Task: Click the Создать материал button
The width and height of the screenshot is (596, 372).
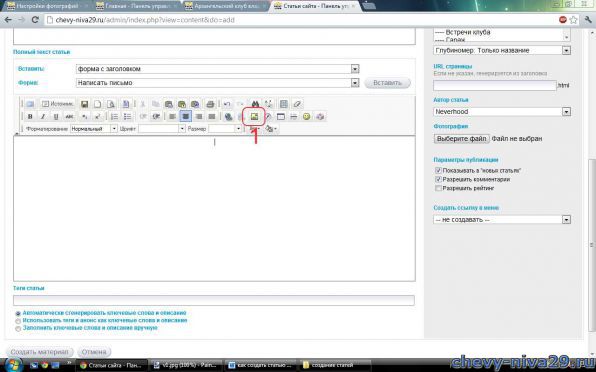Action: coord(40,352)
